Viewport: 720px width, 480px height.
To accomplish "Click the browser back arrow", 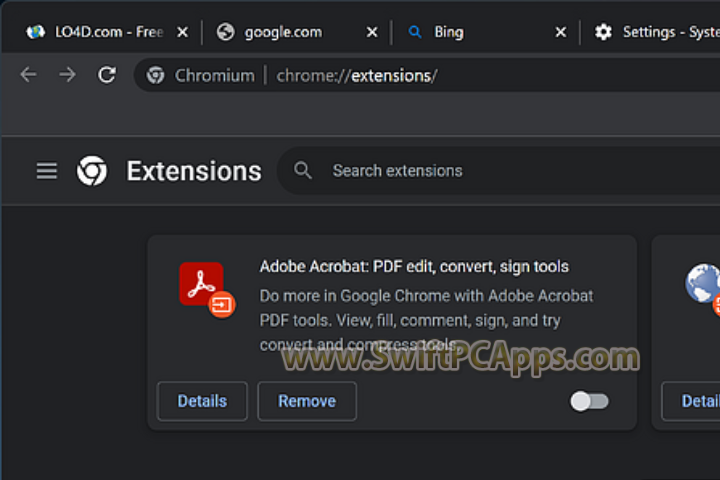I will [x=28, y=74].
